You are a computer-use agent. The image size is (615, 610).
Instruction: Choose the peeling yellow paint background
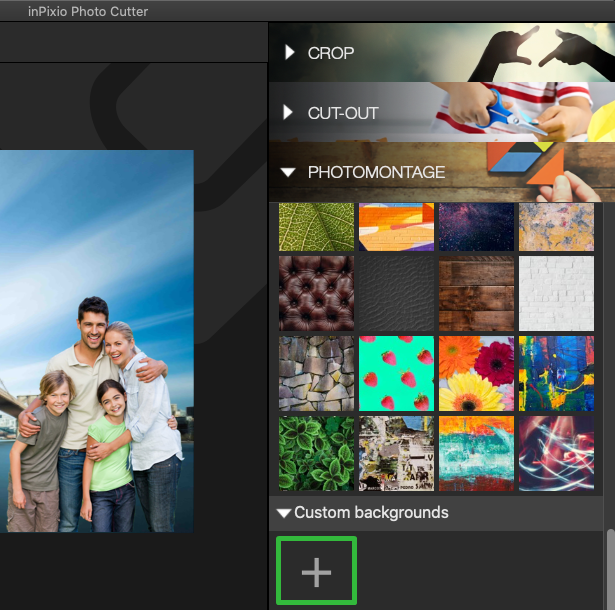click(x=557, y=227)
